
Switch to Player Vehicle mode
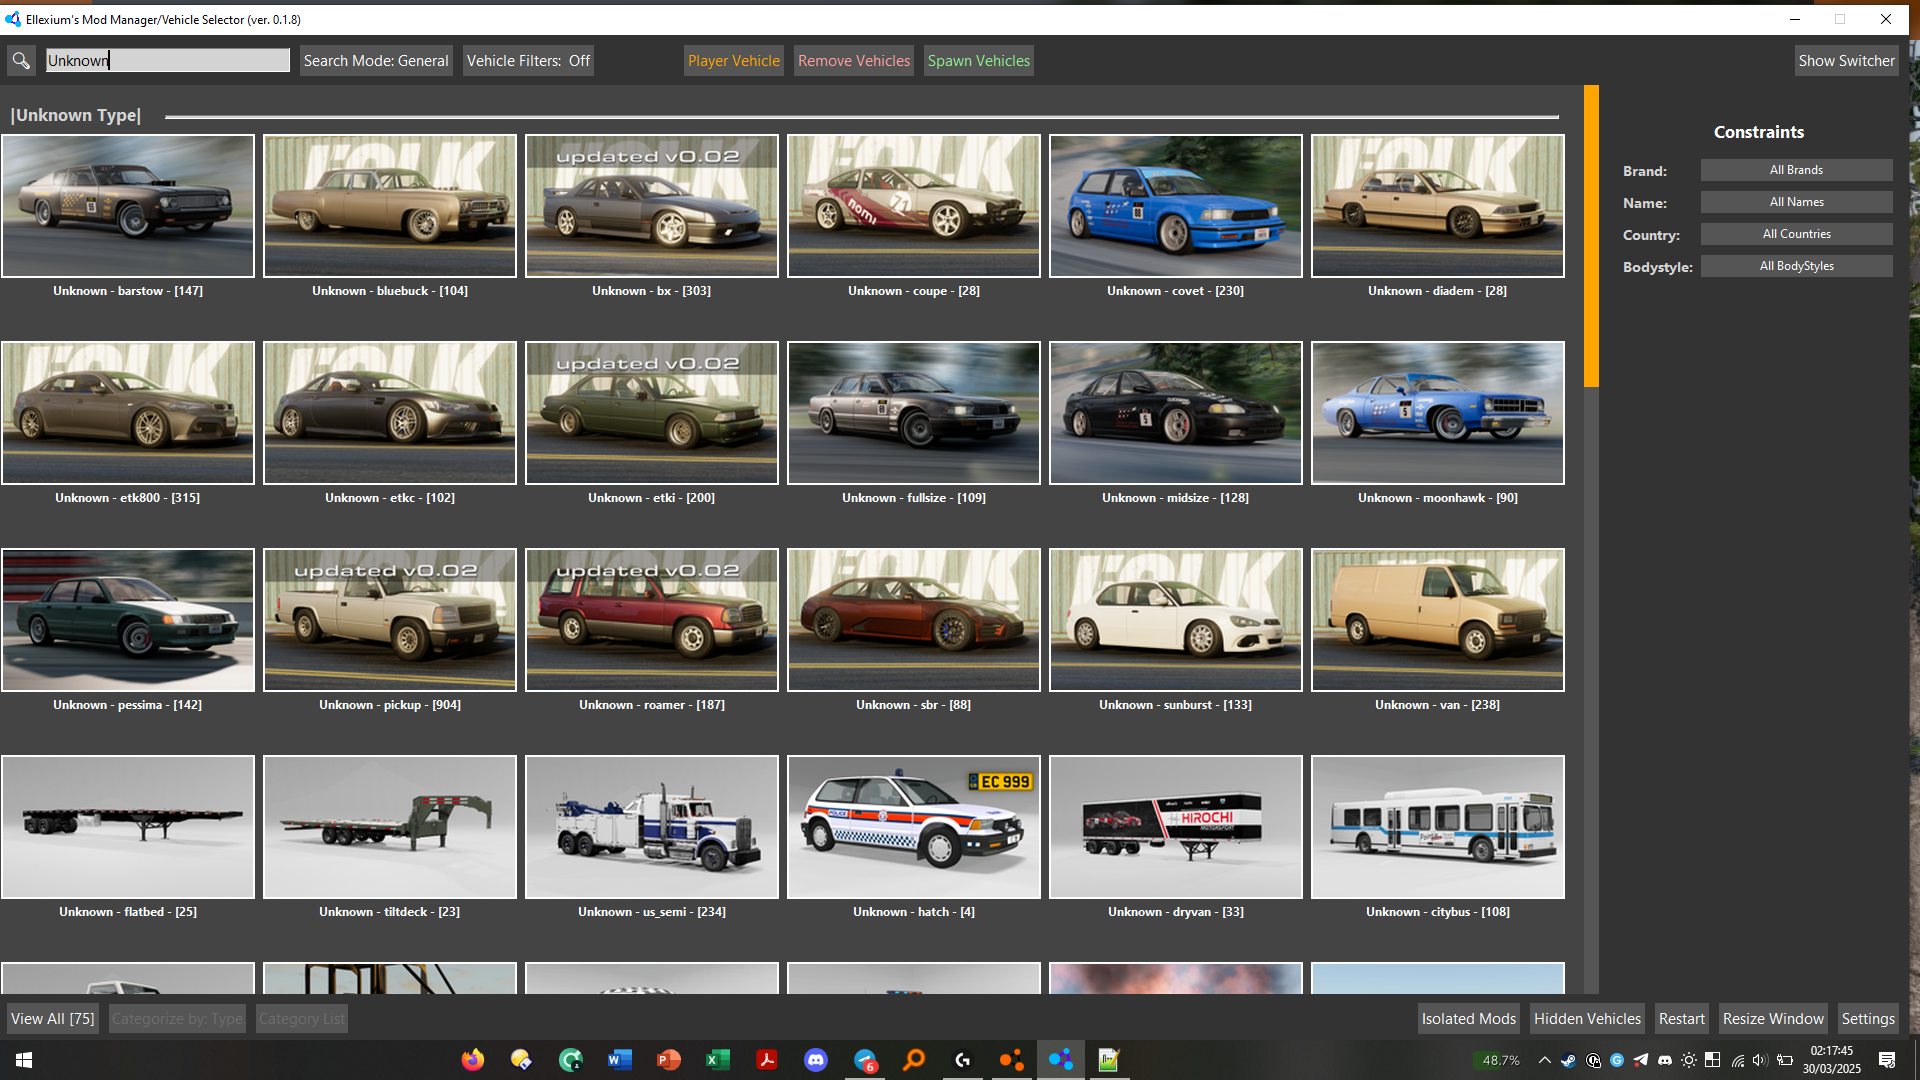733,61
